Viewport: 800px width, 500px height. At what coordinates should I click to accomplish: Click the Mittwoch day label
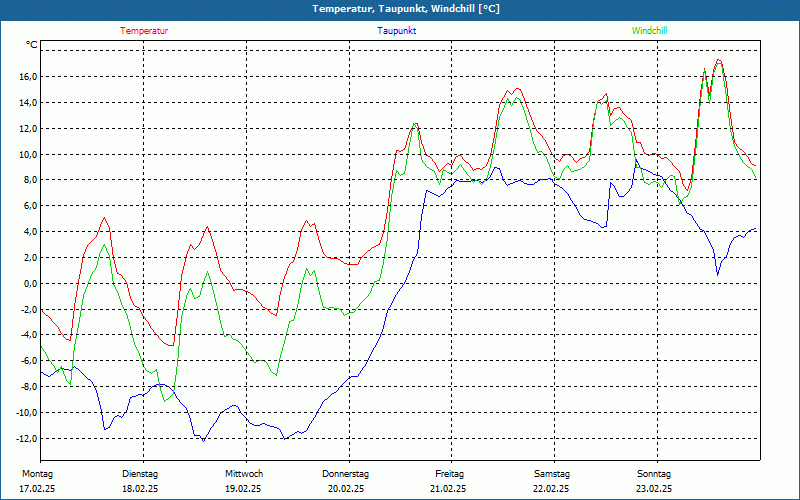pyautogui.click(x=244, y=474)
